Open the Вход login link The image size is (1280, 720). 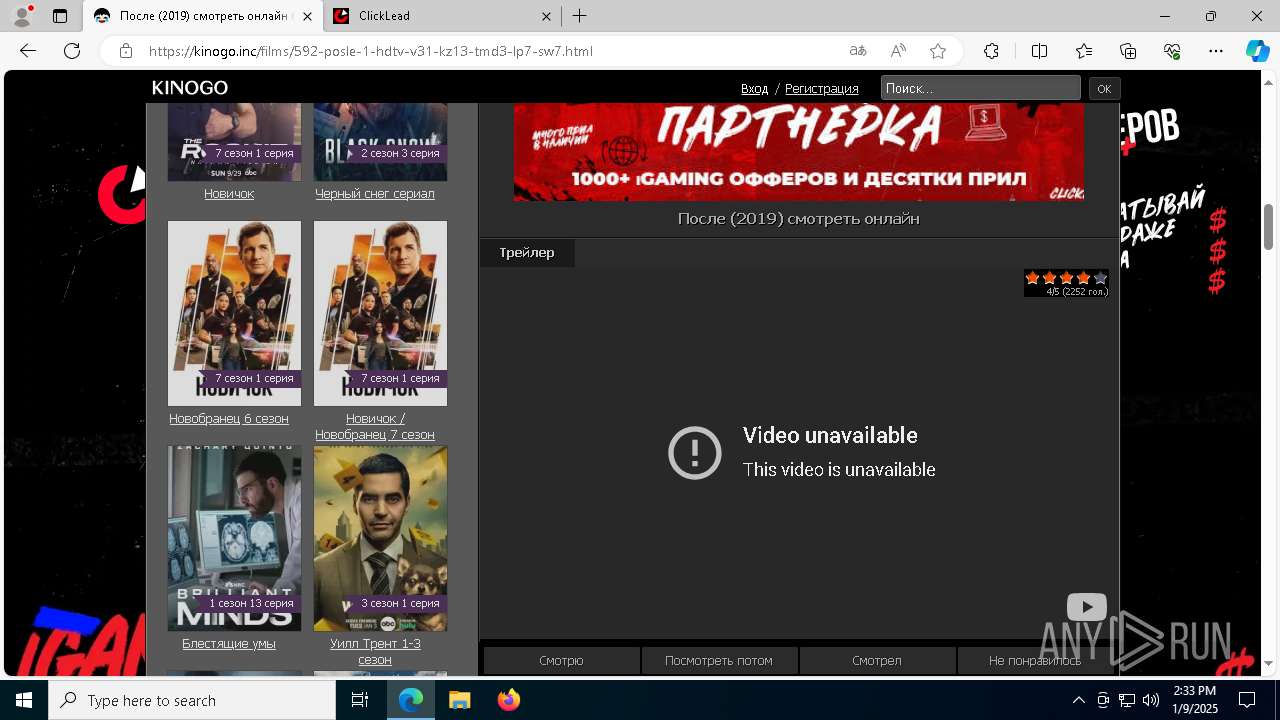click(754, 89)
